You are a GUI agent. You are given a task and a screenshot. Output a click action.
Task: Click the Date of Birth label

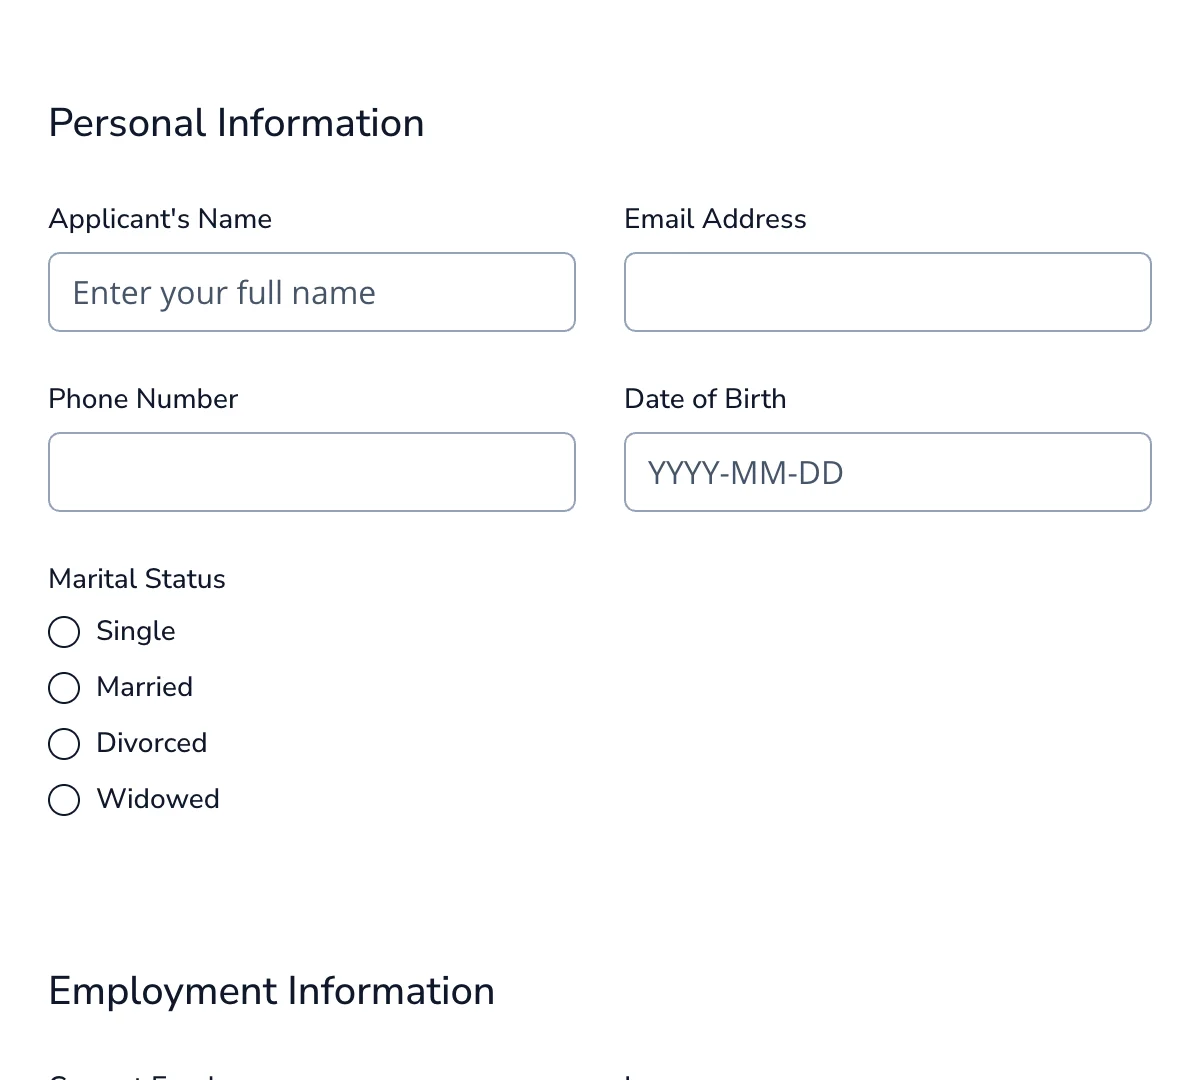[x=705, y=399]
